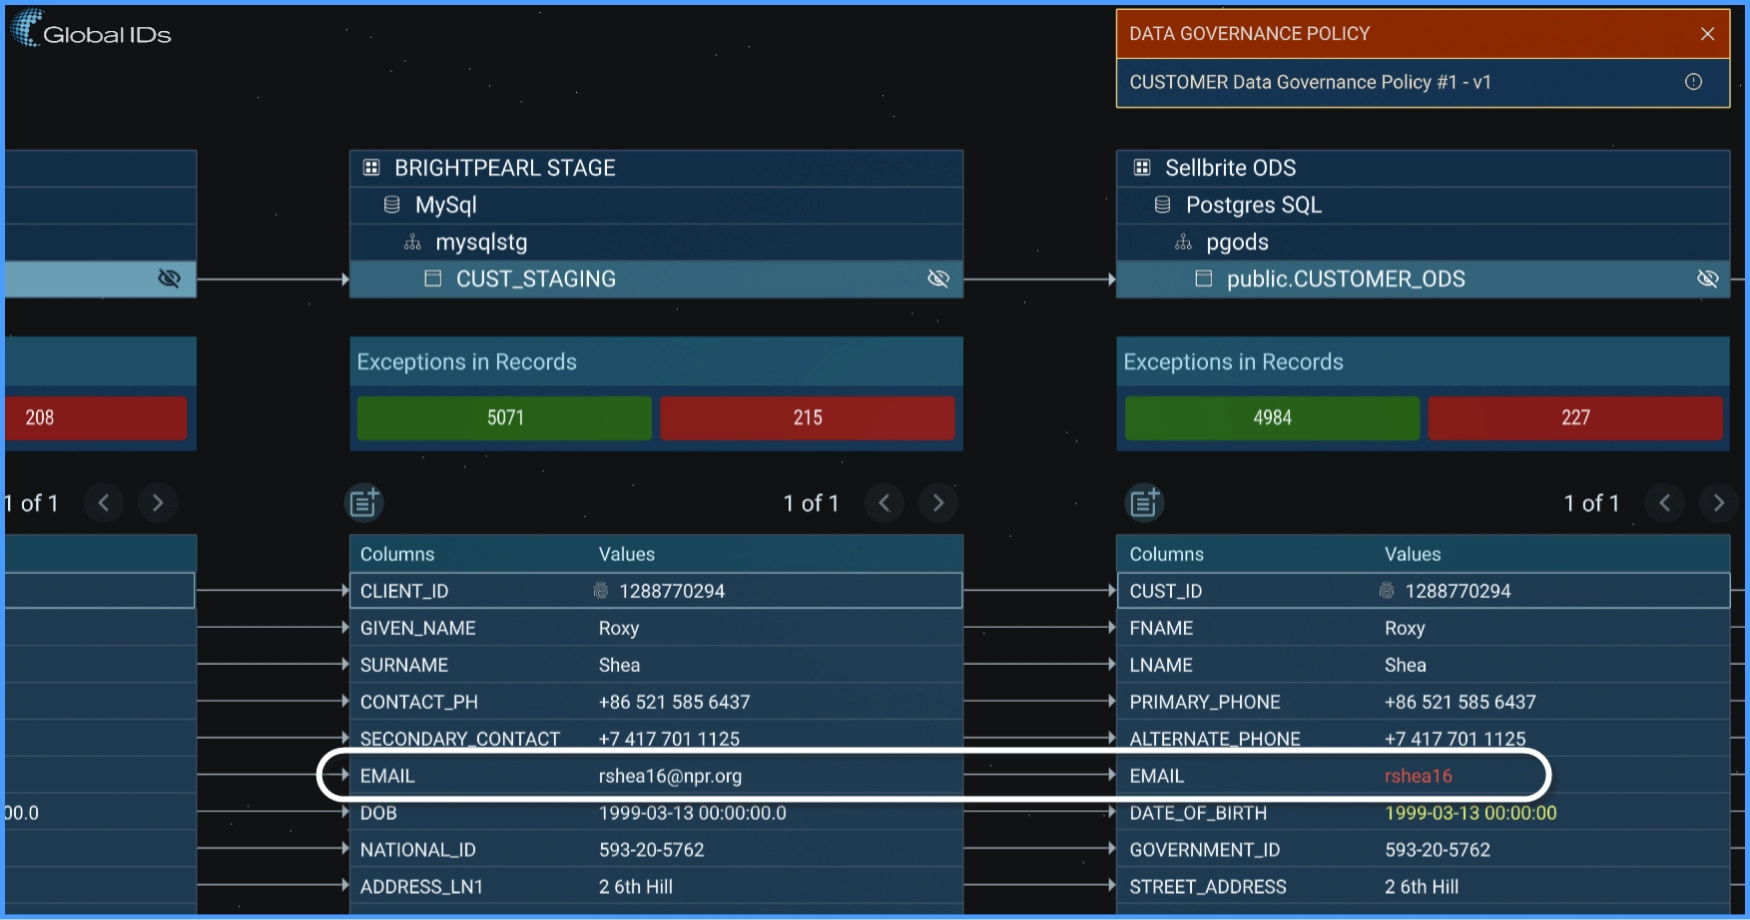Click the Global IDs logo
Screen dimensions: 1750x920
click(92, 30)
